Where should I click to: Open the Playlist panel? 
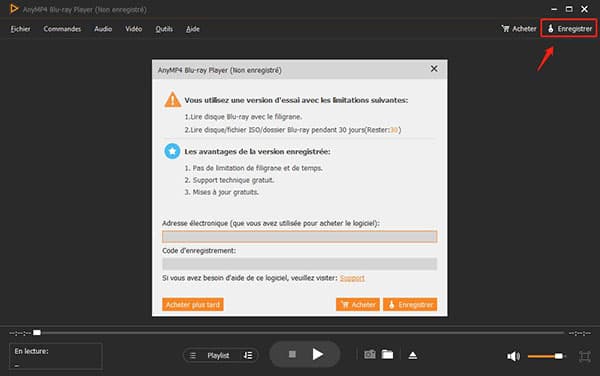pyautogui.click(x=218, y=355)
